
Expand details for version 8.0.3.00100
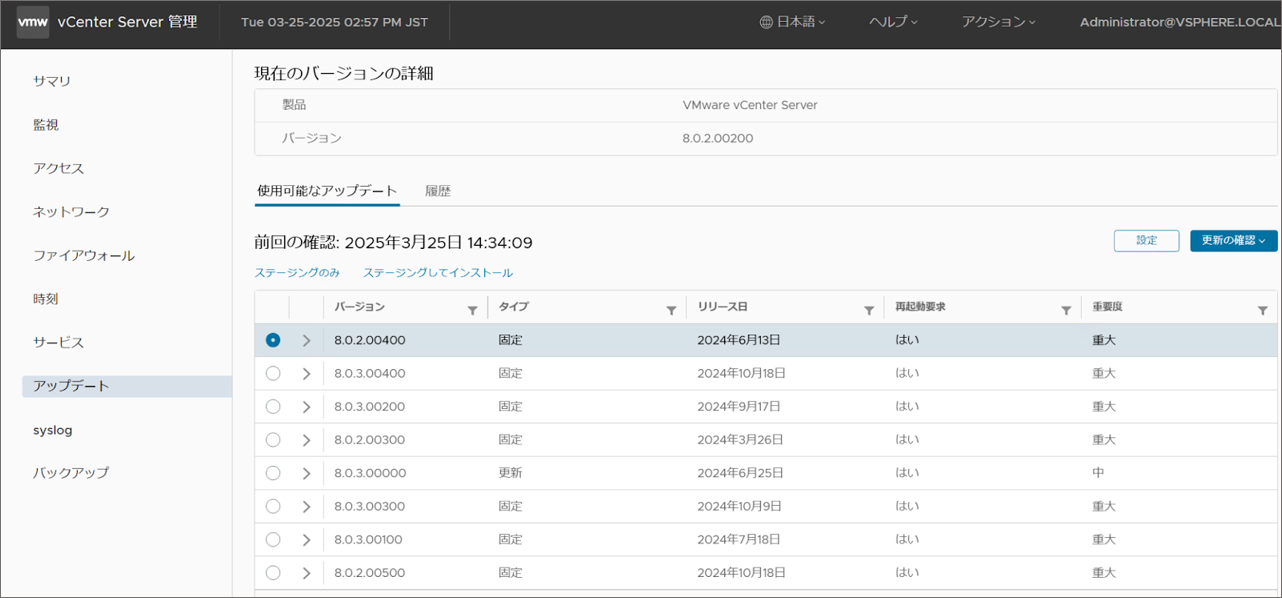pyautogui.click(x=306, y=539)
